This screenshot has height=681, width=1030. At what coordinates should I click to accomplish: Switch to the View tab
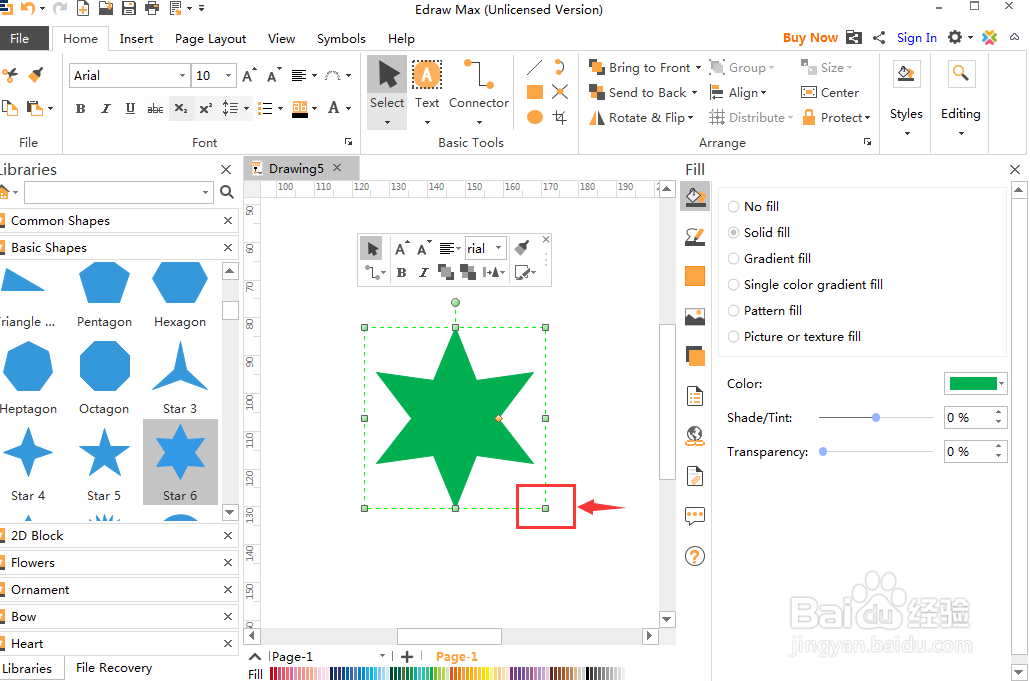(281, 39)
